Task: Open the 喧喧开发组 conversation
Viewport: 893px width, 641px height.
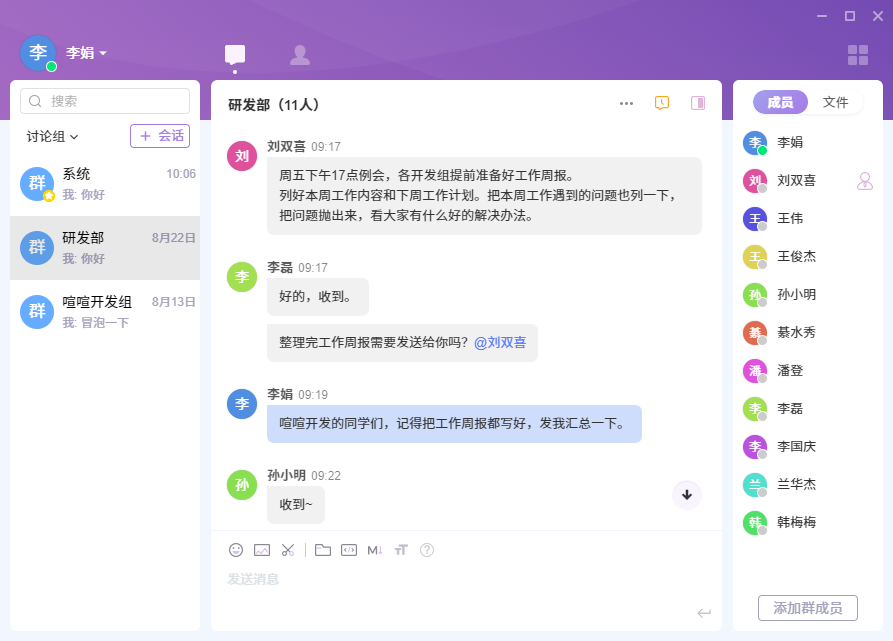Action: (105, 311)
